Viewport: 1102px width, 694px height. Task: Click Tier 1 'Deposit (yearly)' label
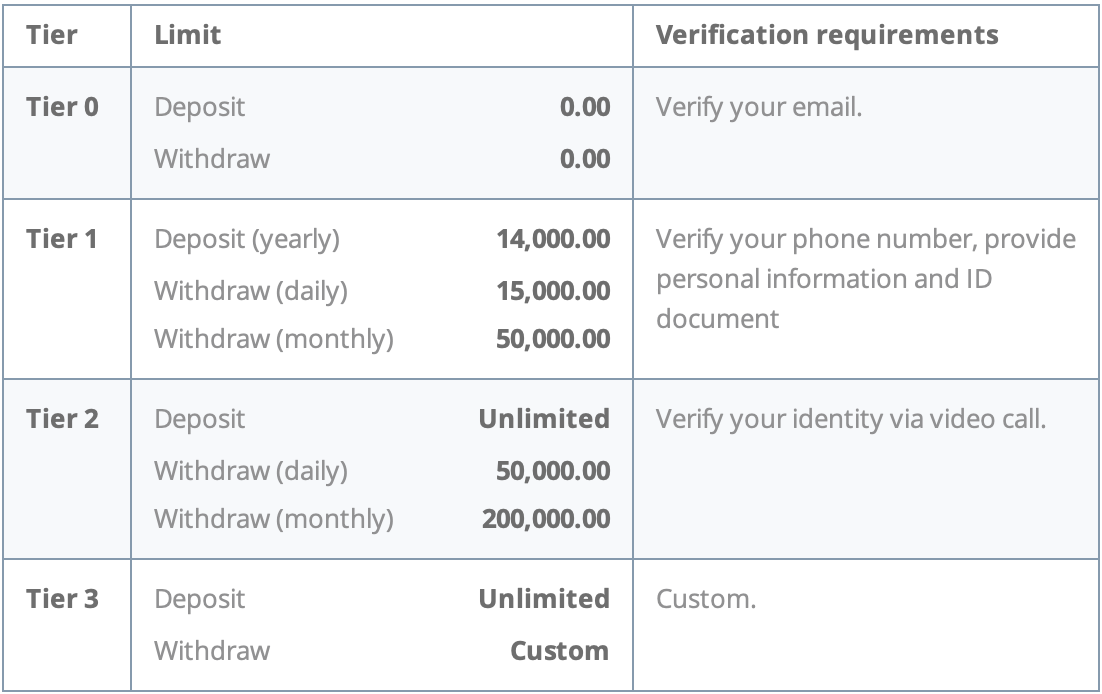247,240
